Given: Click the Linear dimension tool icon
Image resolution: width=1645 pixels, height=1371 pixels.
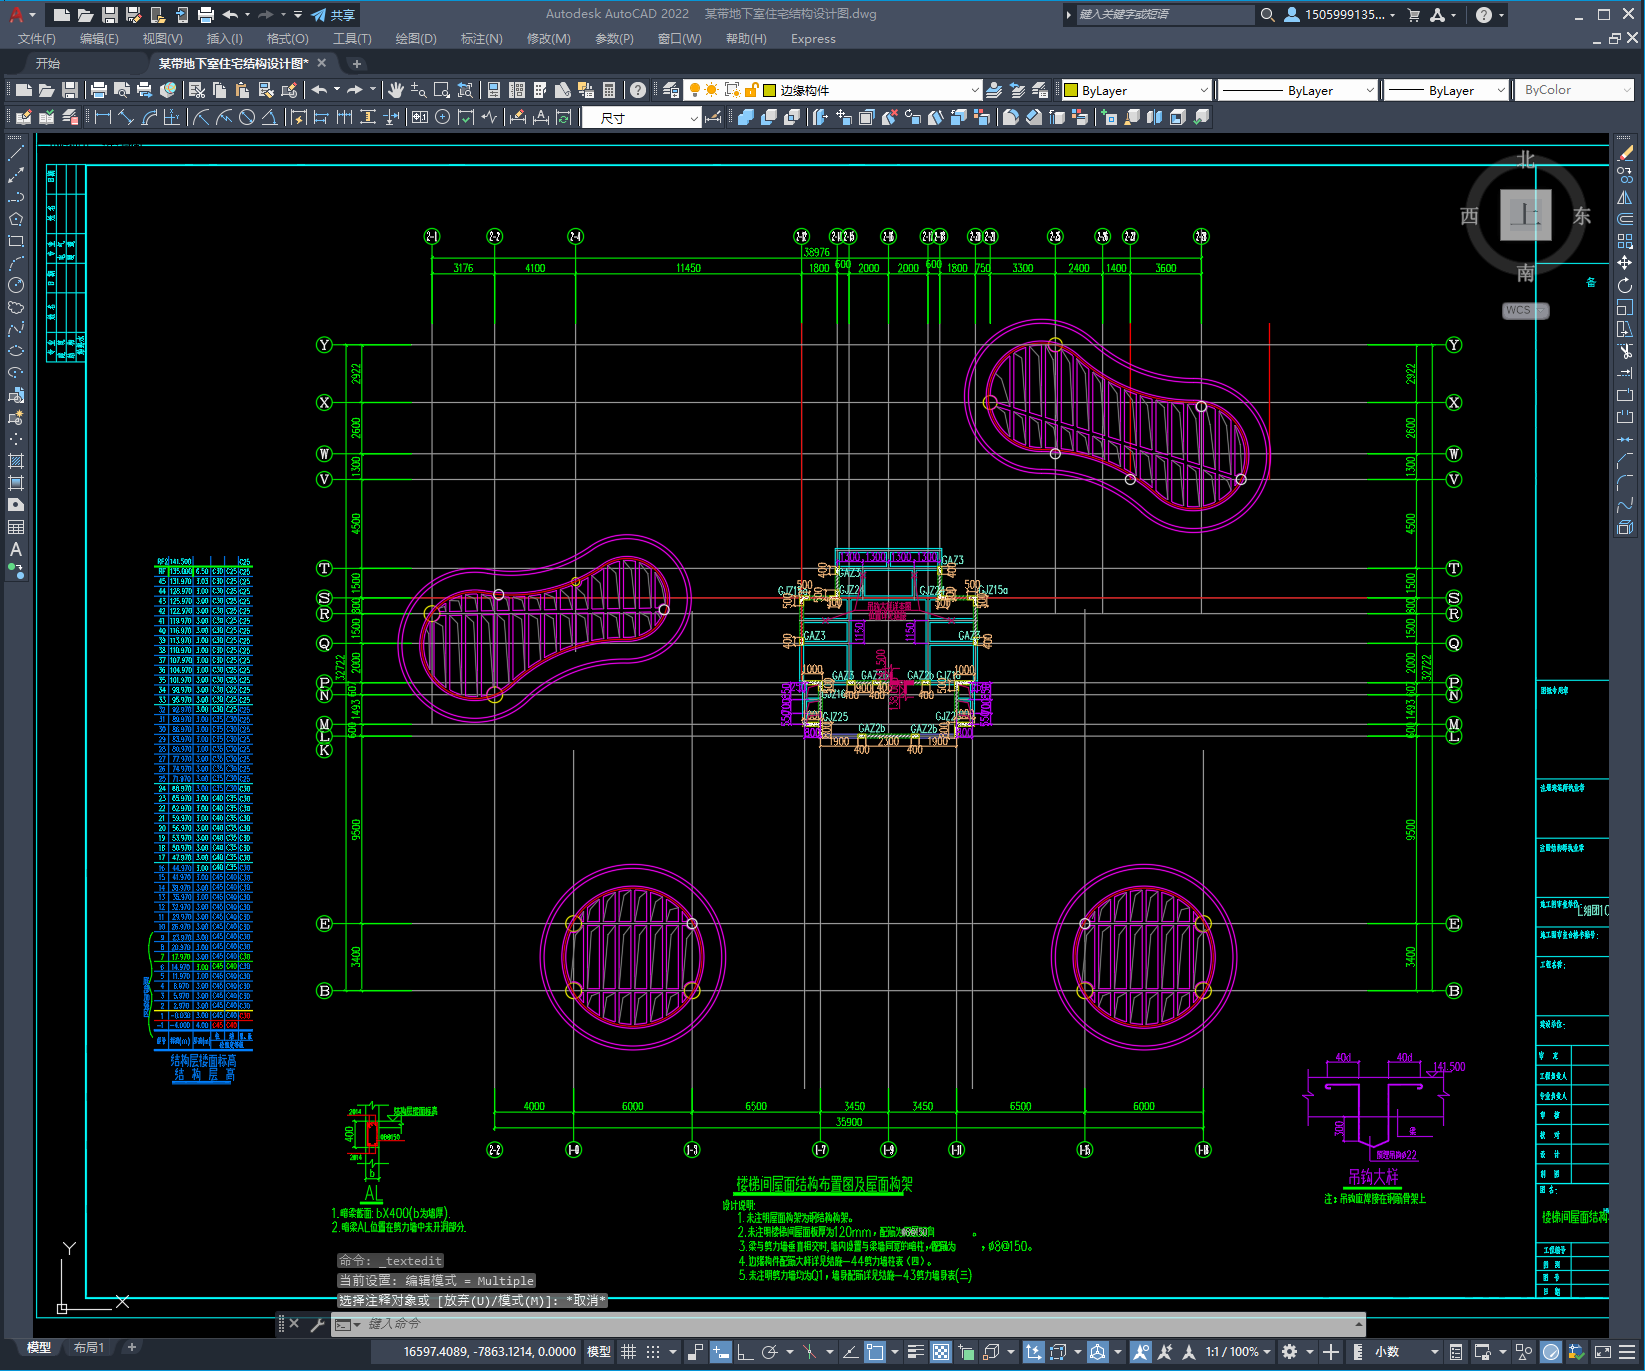Looking at the screenshot, I should 102,117.
